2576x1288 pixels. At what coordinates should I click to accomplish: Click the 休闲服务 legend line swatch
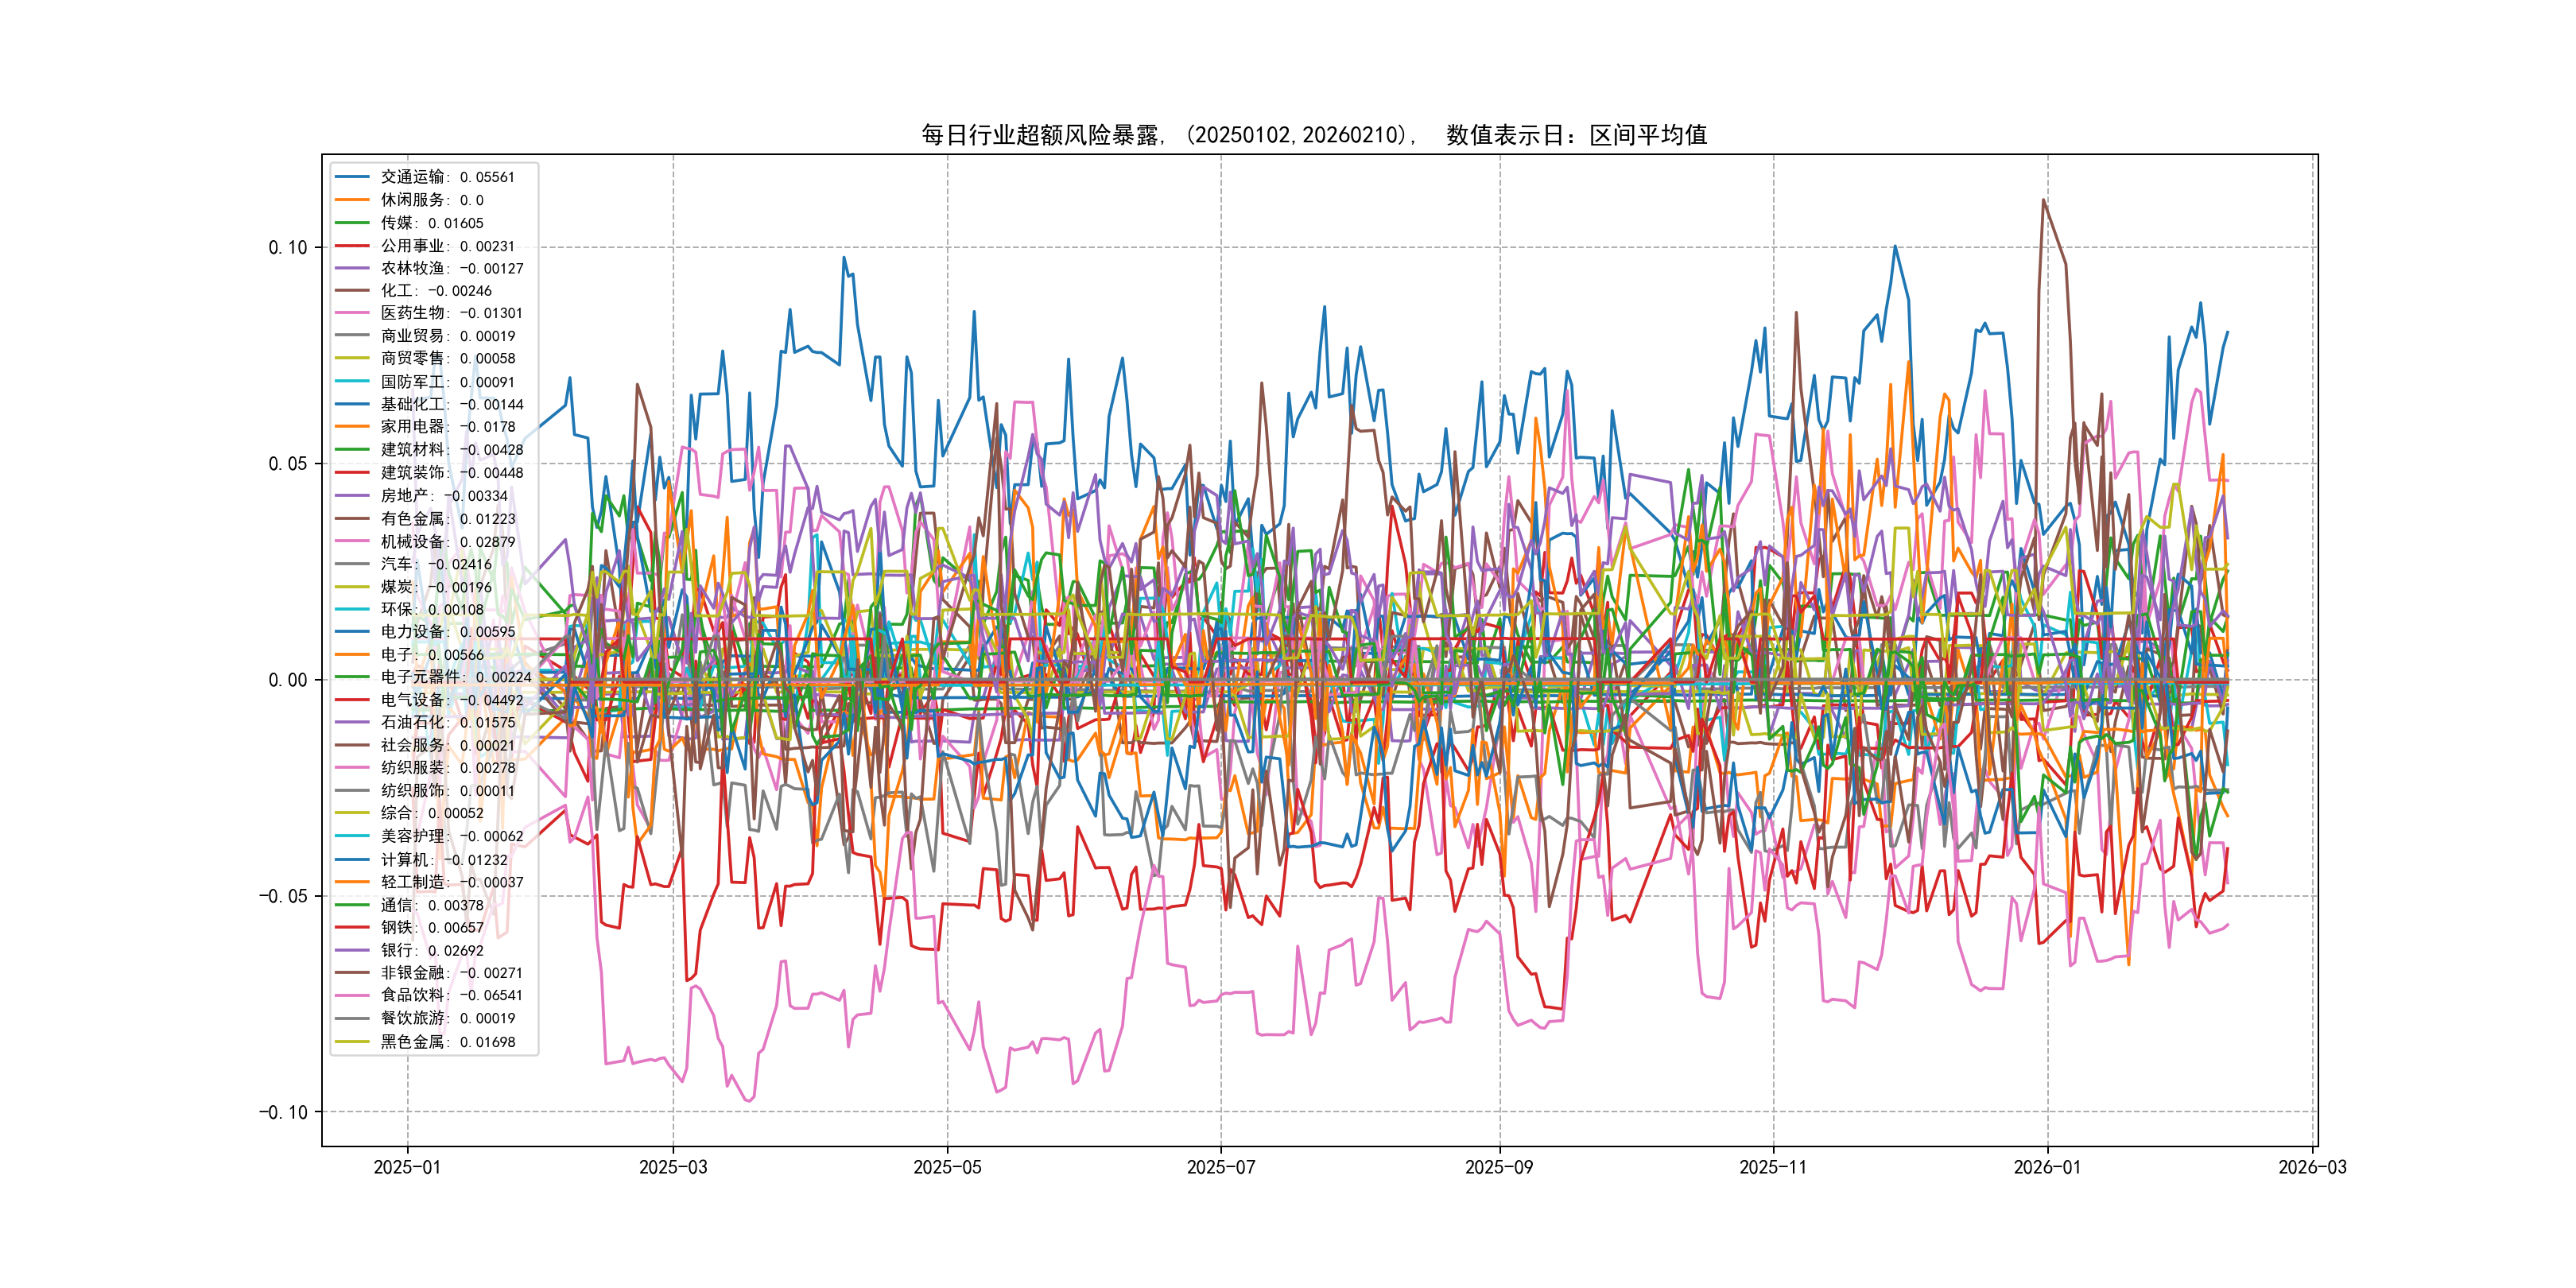tap(352, 200)
